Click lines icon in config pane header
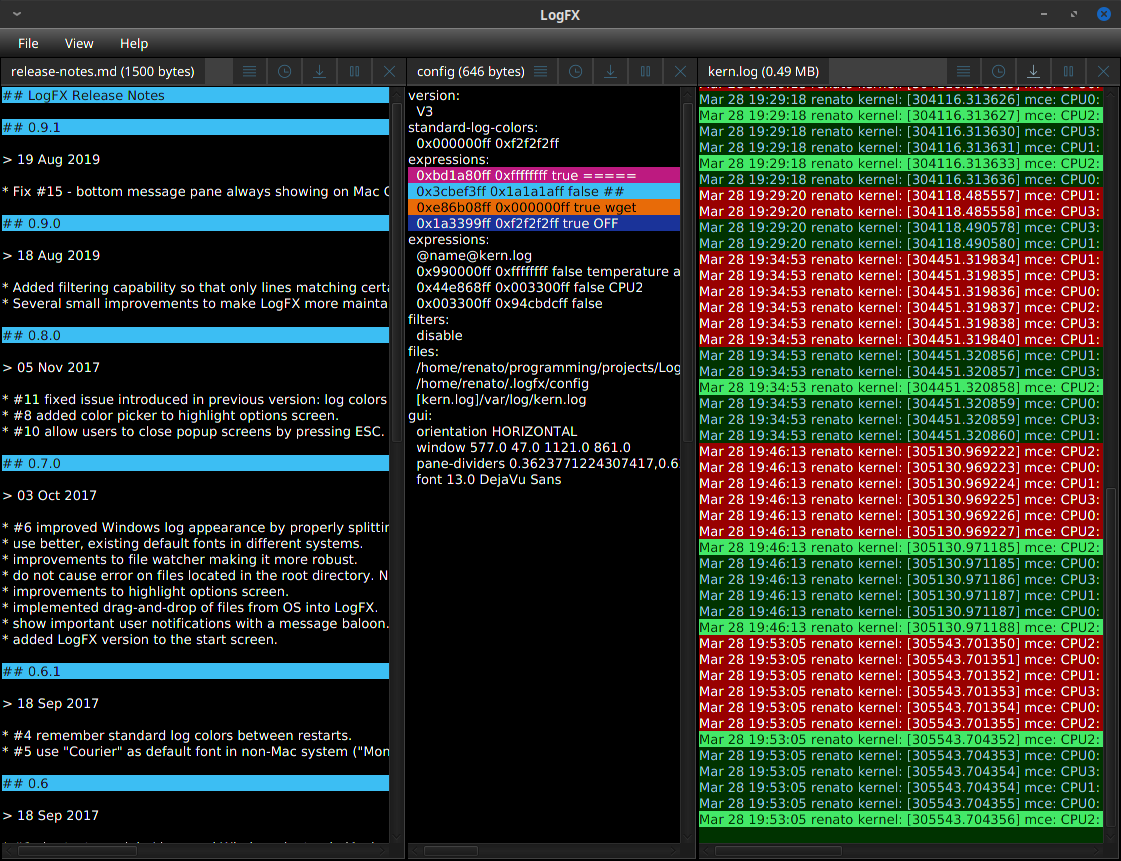This screenshot has width=1121, height=861. (540, 72)
